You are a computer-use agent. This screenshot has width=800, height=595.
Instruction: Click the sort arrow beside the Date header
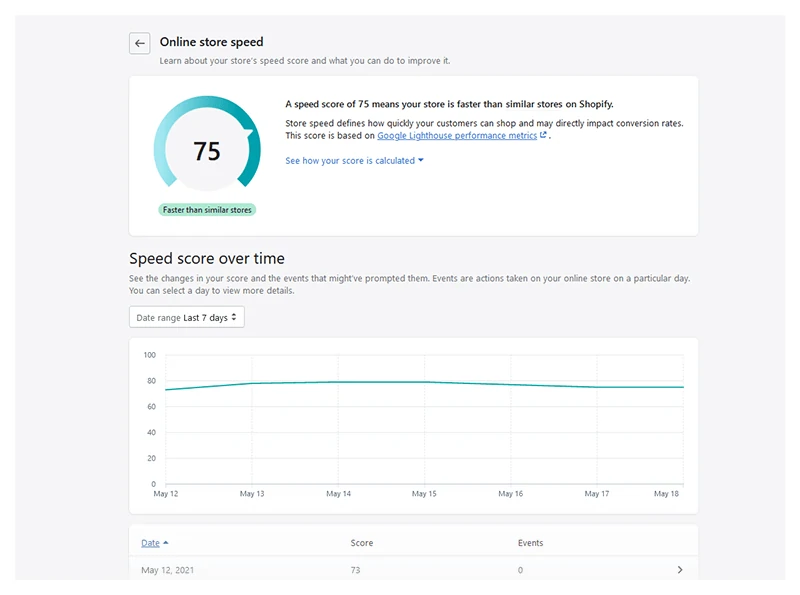166,543
